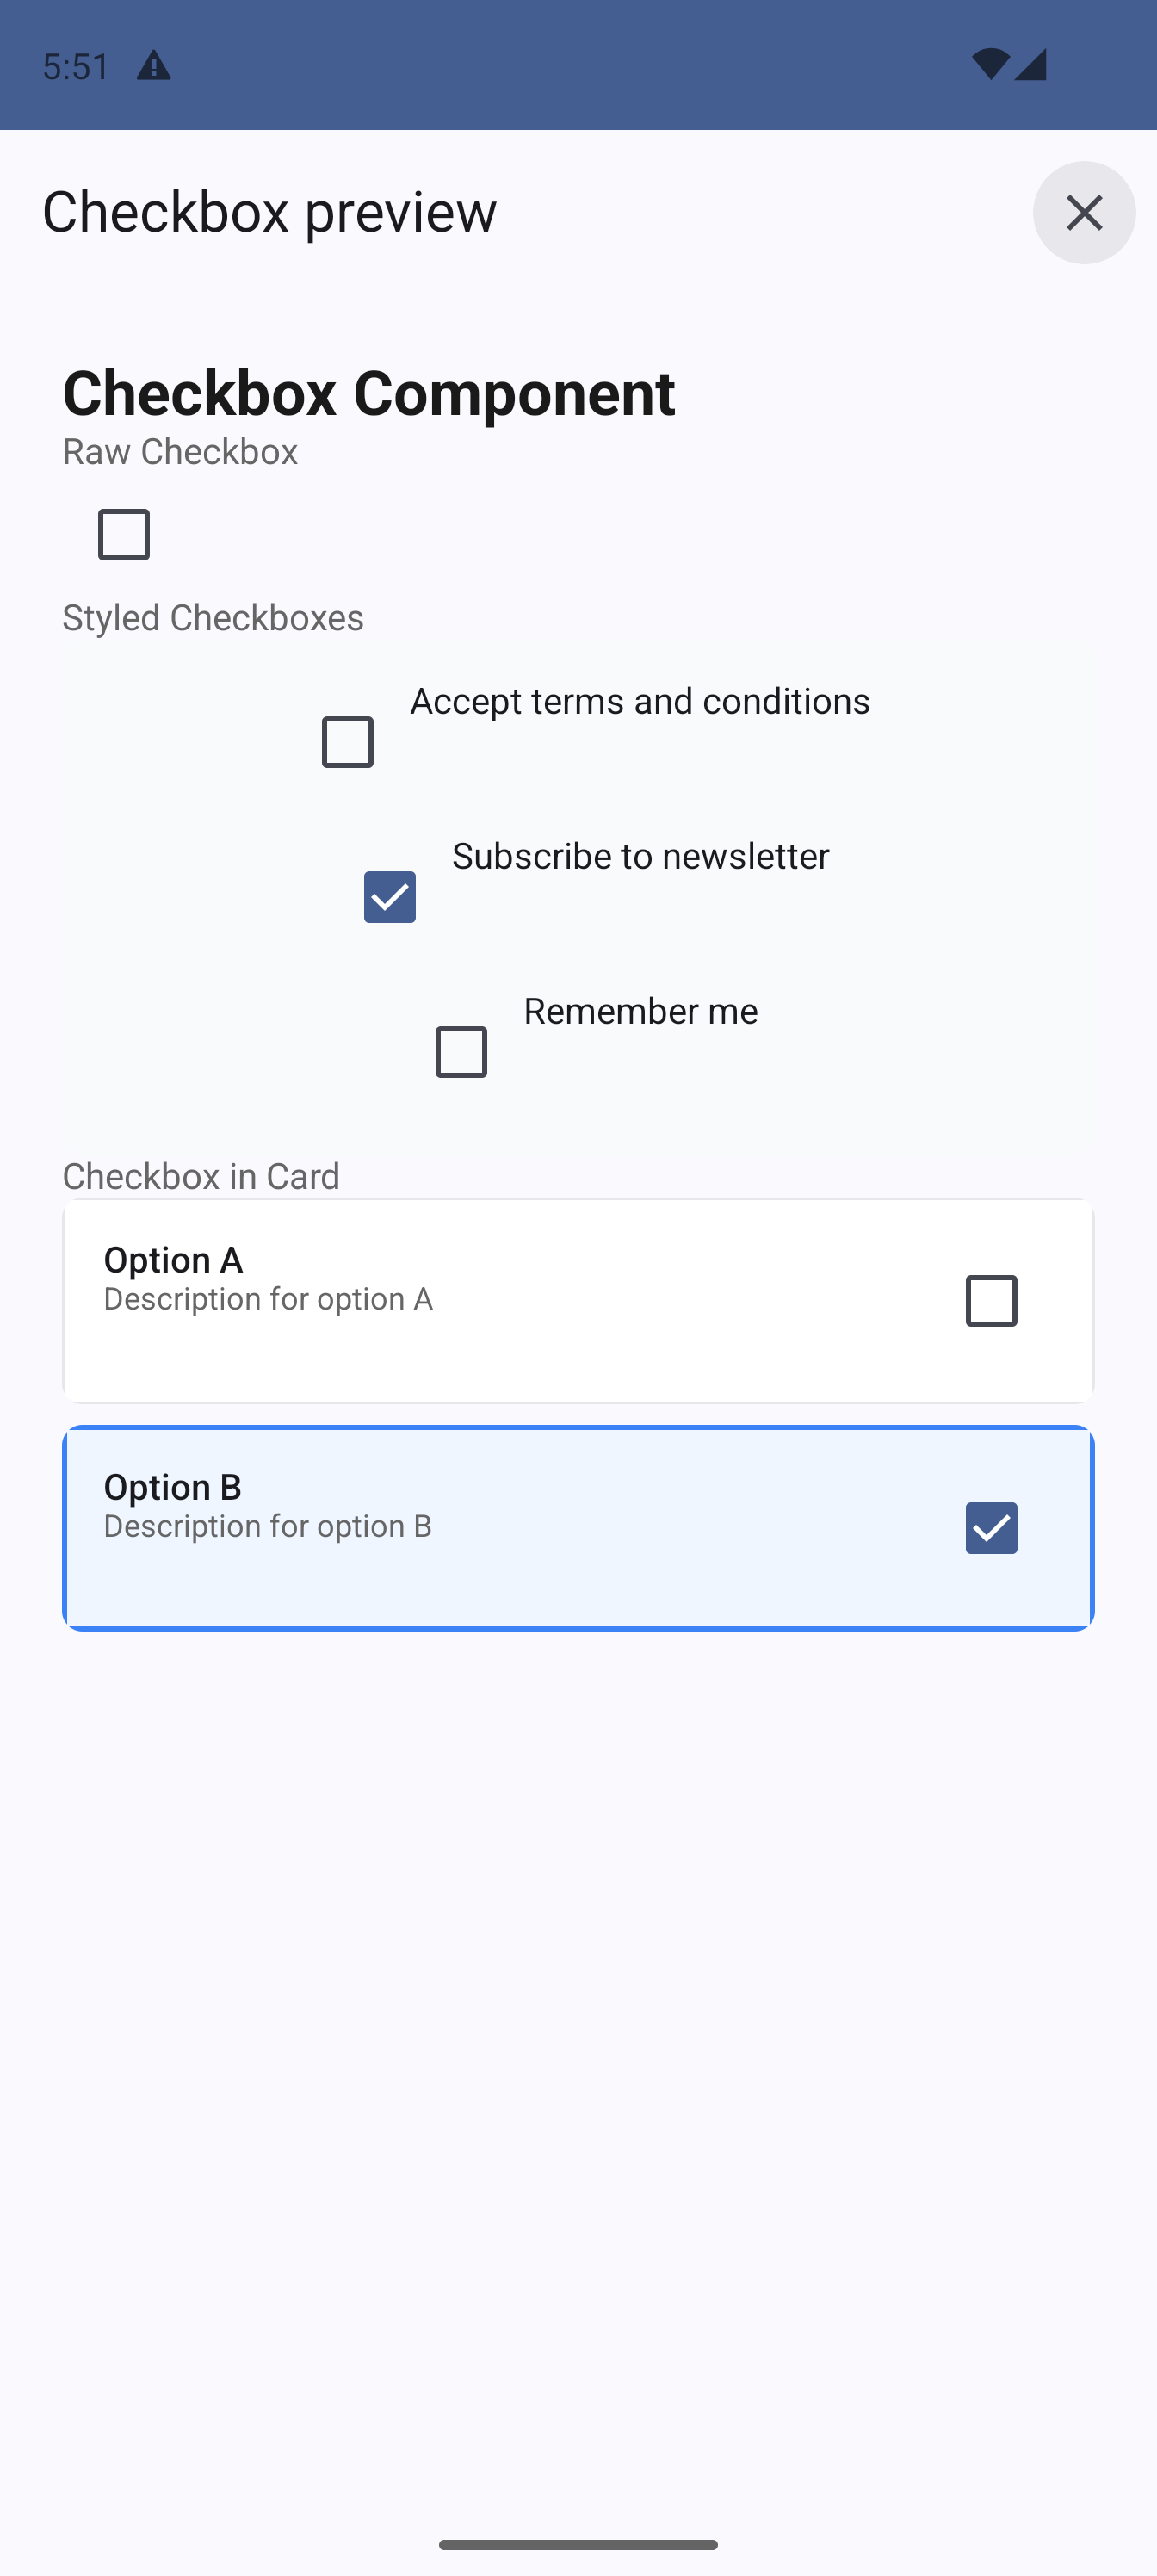Toggle the Remember me checkbox
Screen dimensions: 1157x2576
(x=461, y=1052)
